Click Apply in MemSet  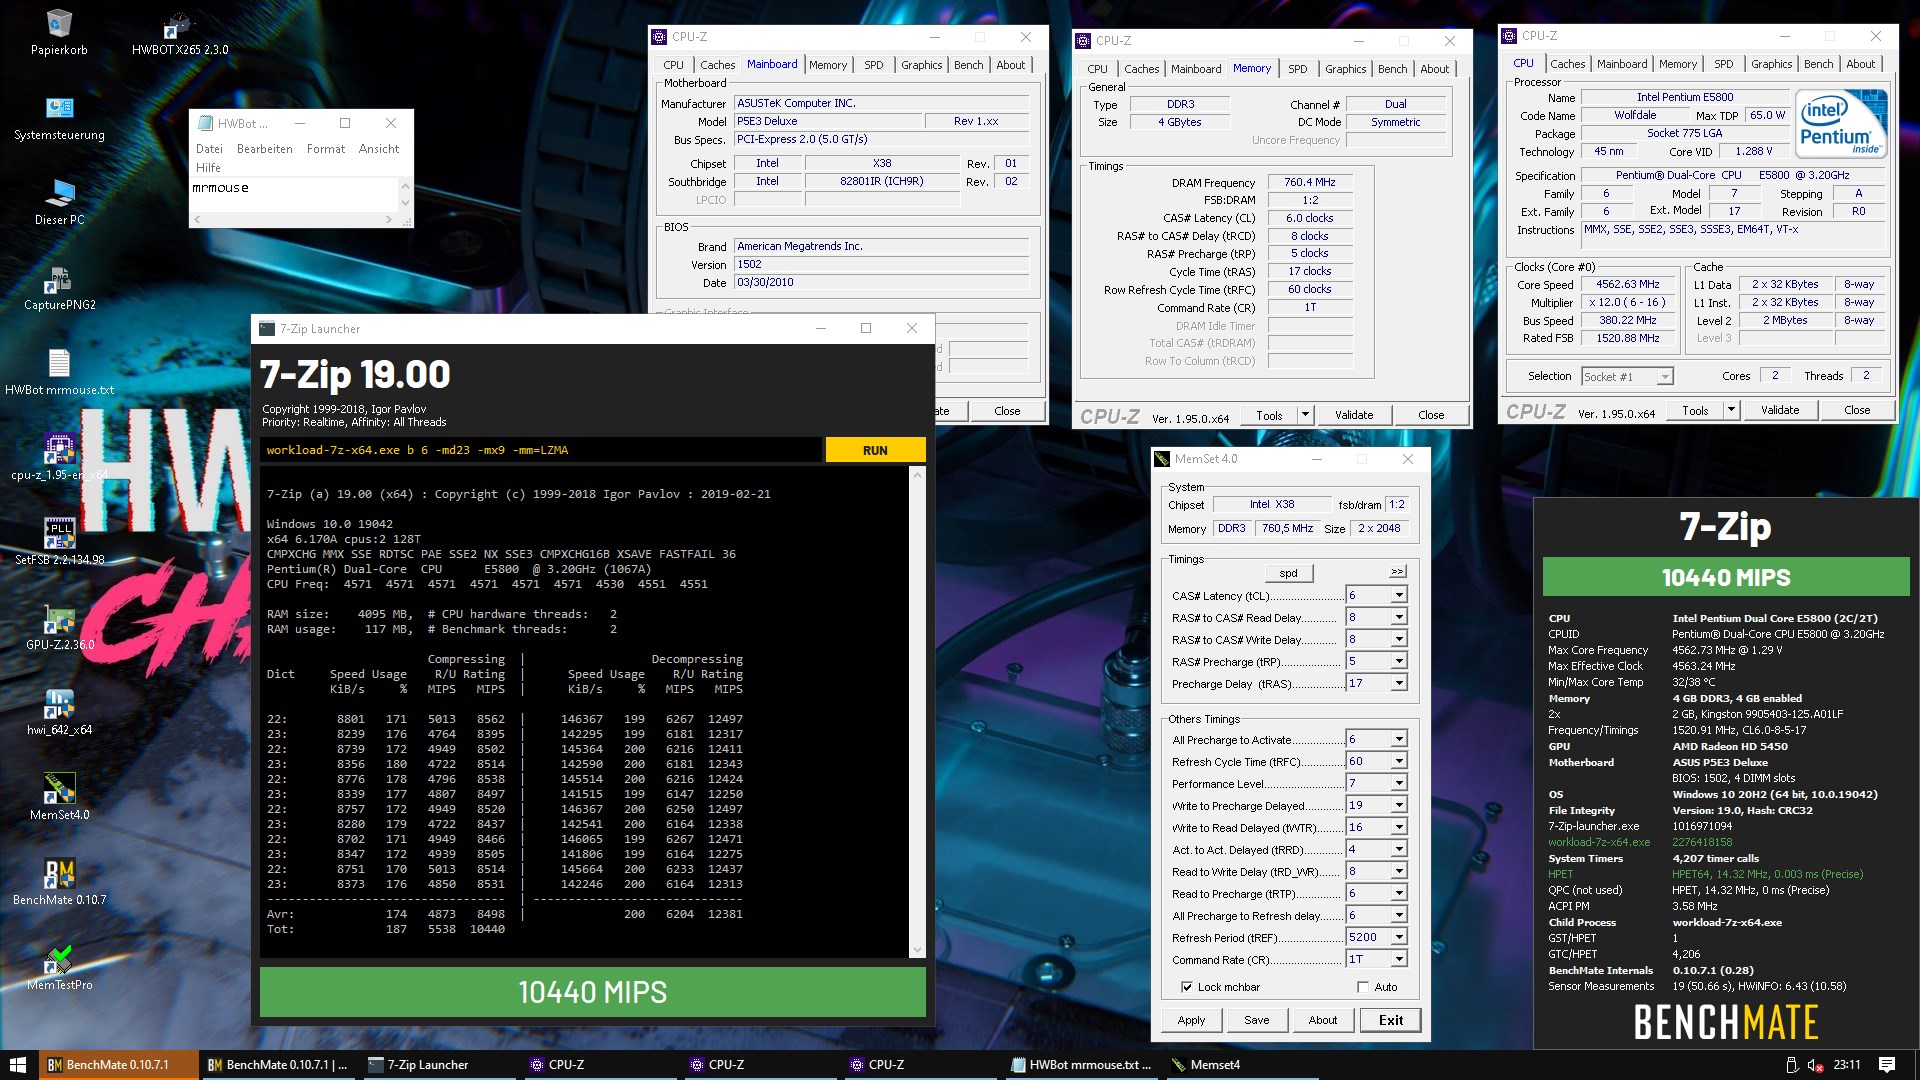click(1191, 1020)
